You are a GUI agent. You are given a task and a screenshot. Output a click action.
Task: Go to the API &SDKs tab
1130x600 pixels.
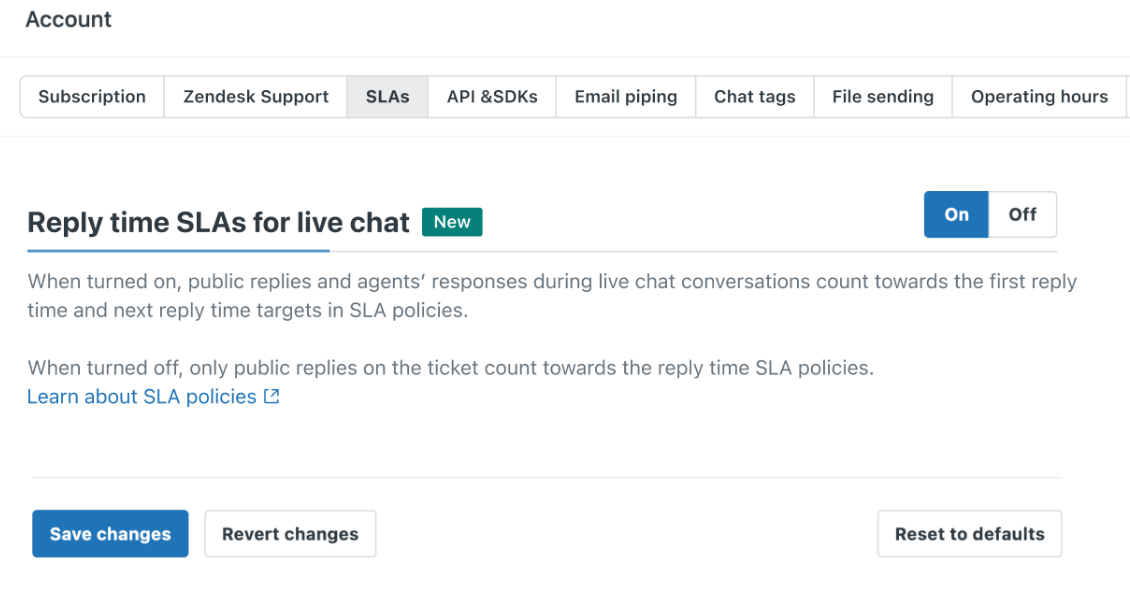pos(492,96)
